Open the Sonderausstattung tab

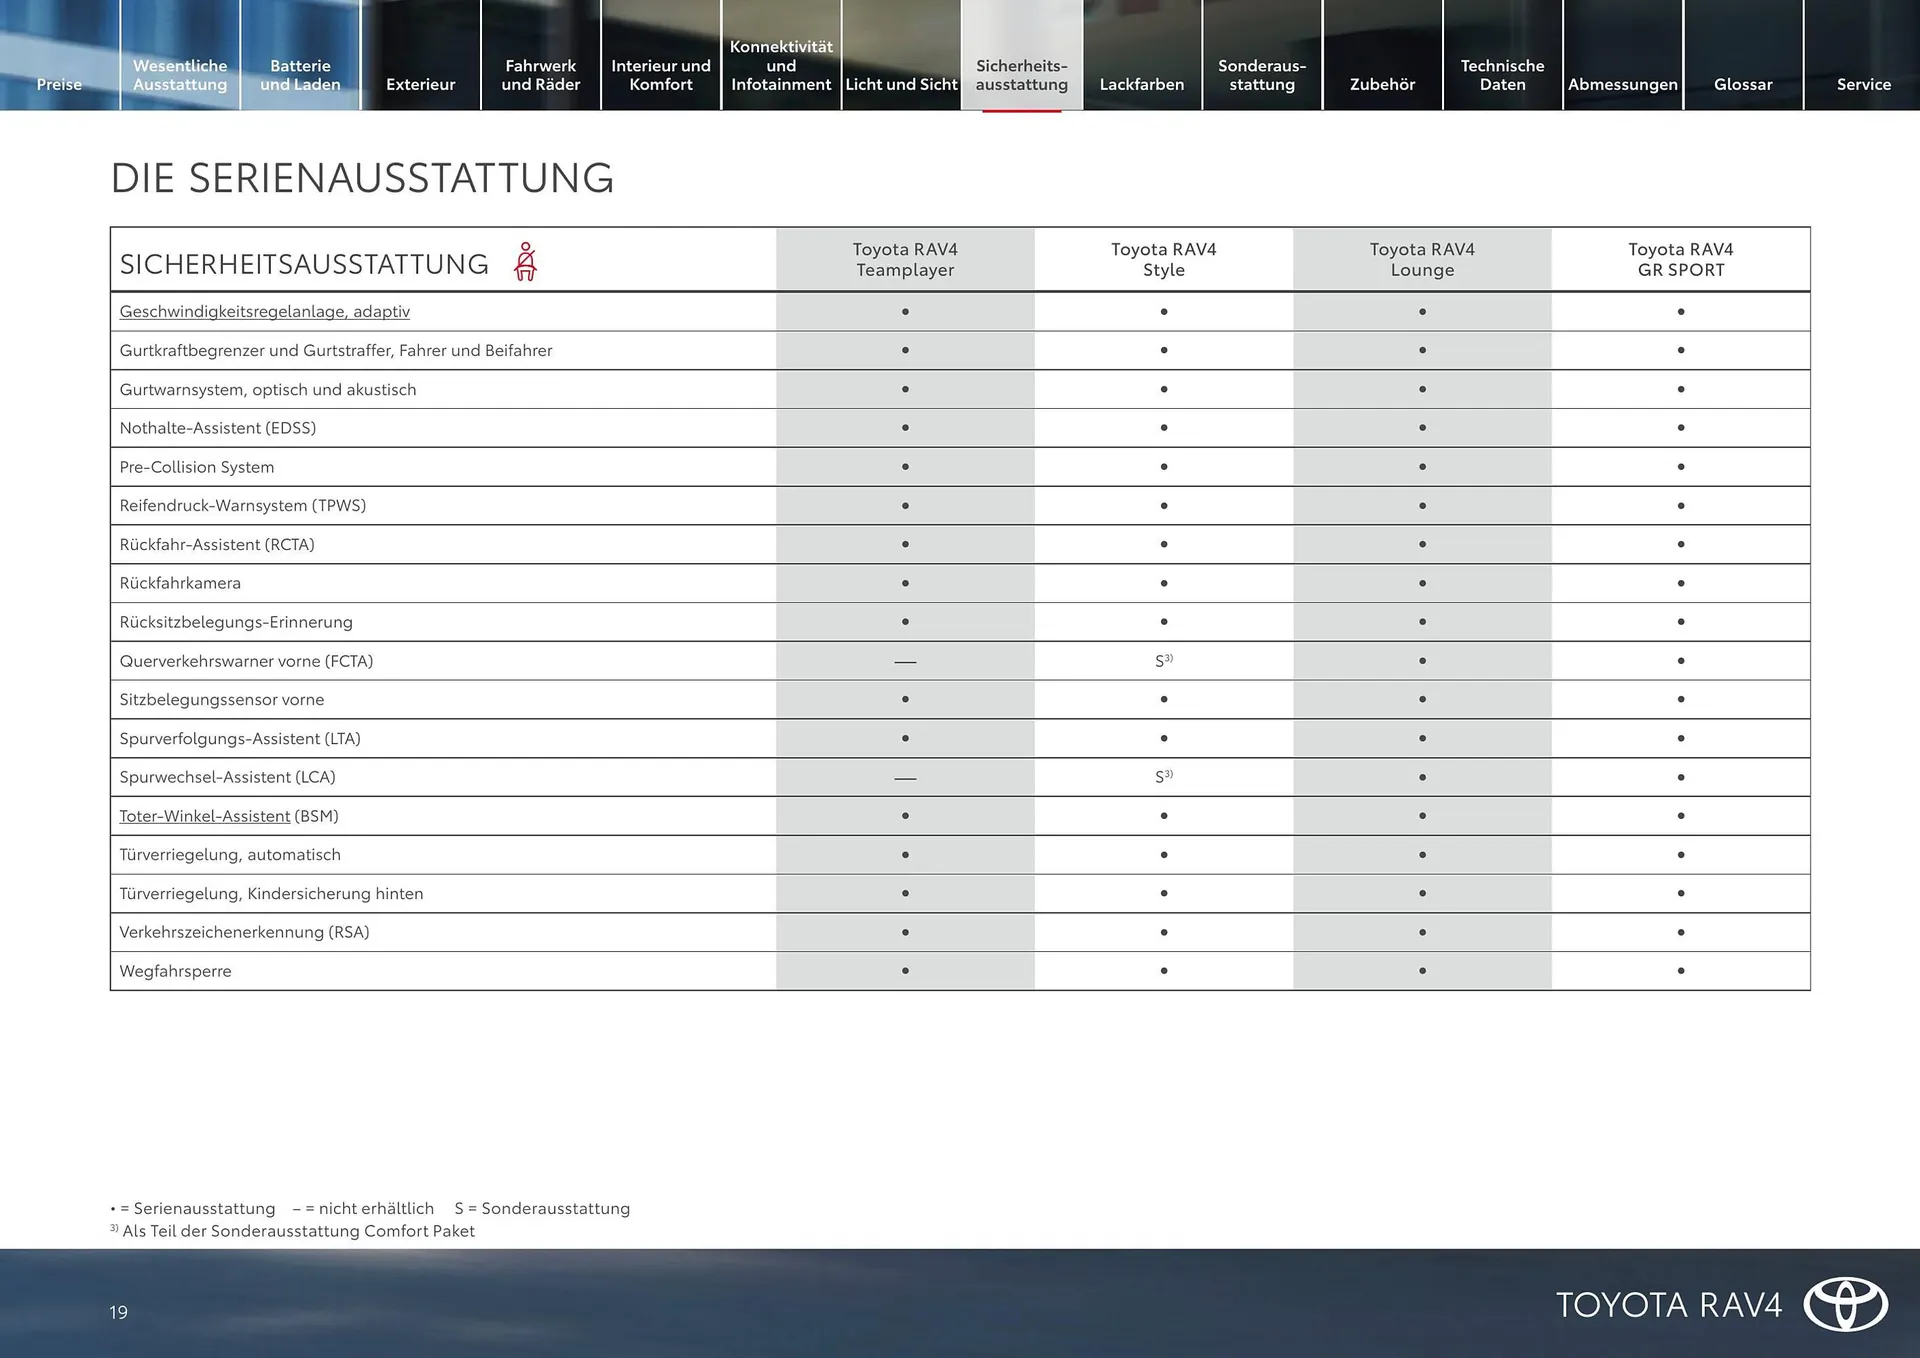point(1262,75)
